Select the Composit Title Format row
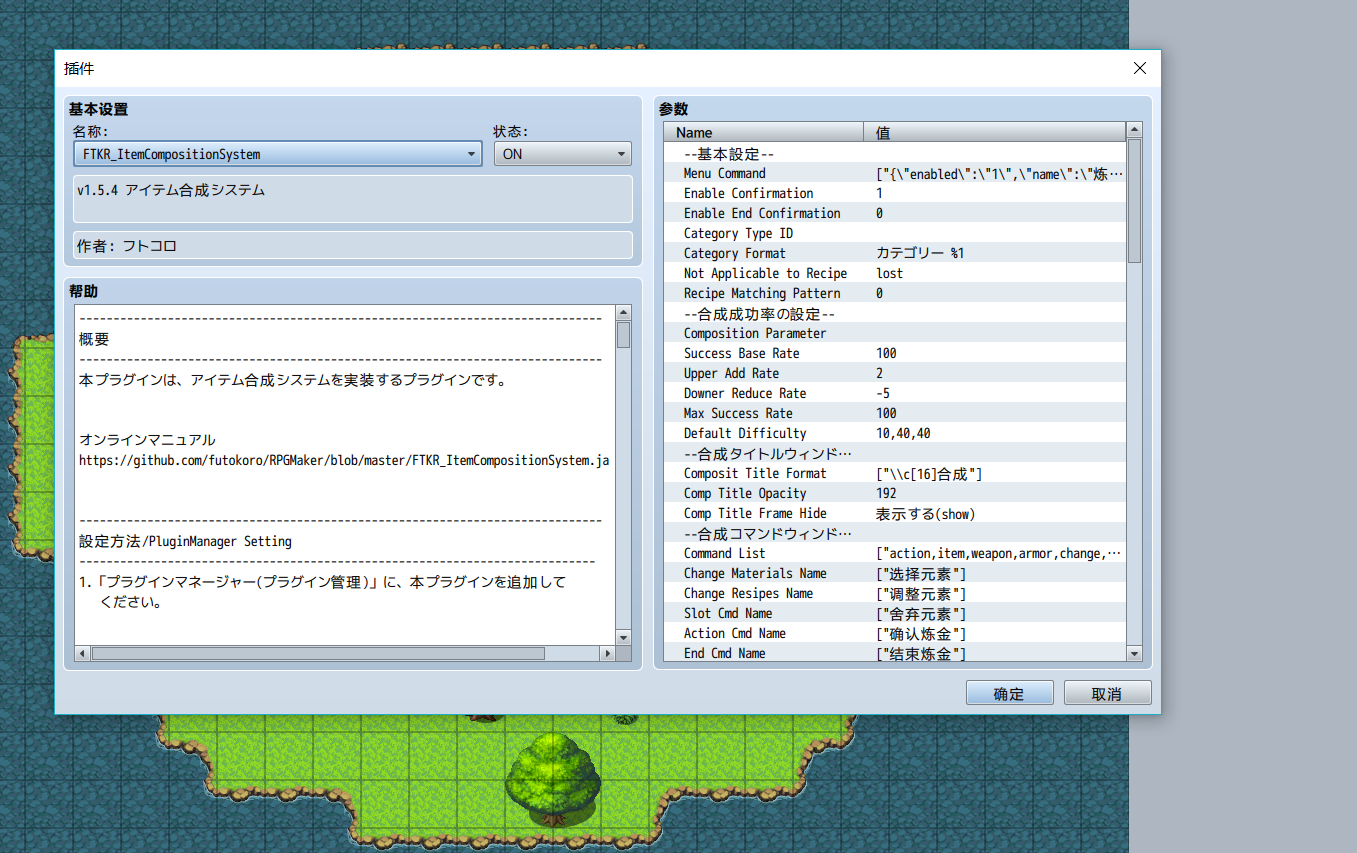This screenshot has width=1357, height=853. point(895,473)
